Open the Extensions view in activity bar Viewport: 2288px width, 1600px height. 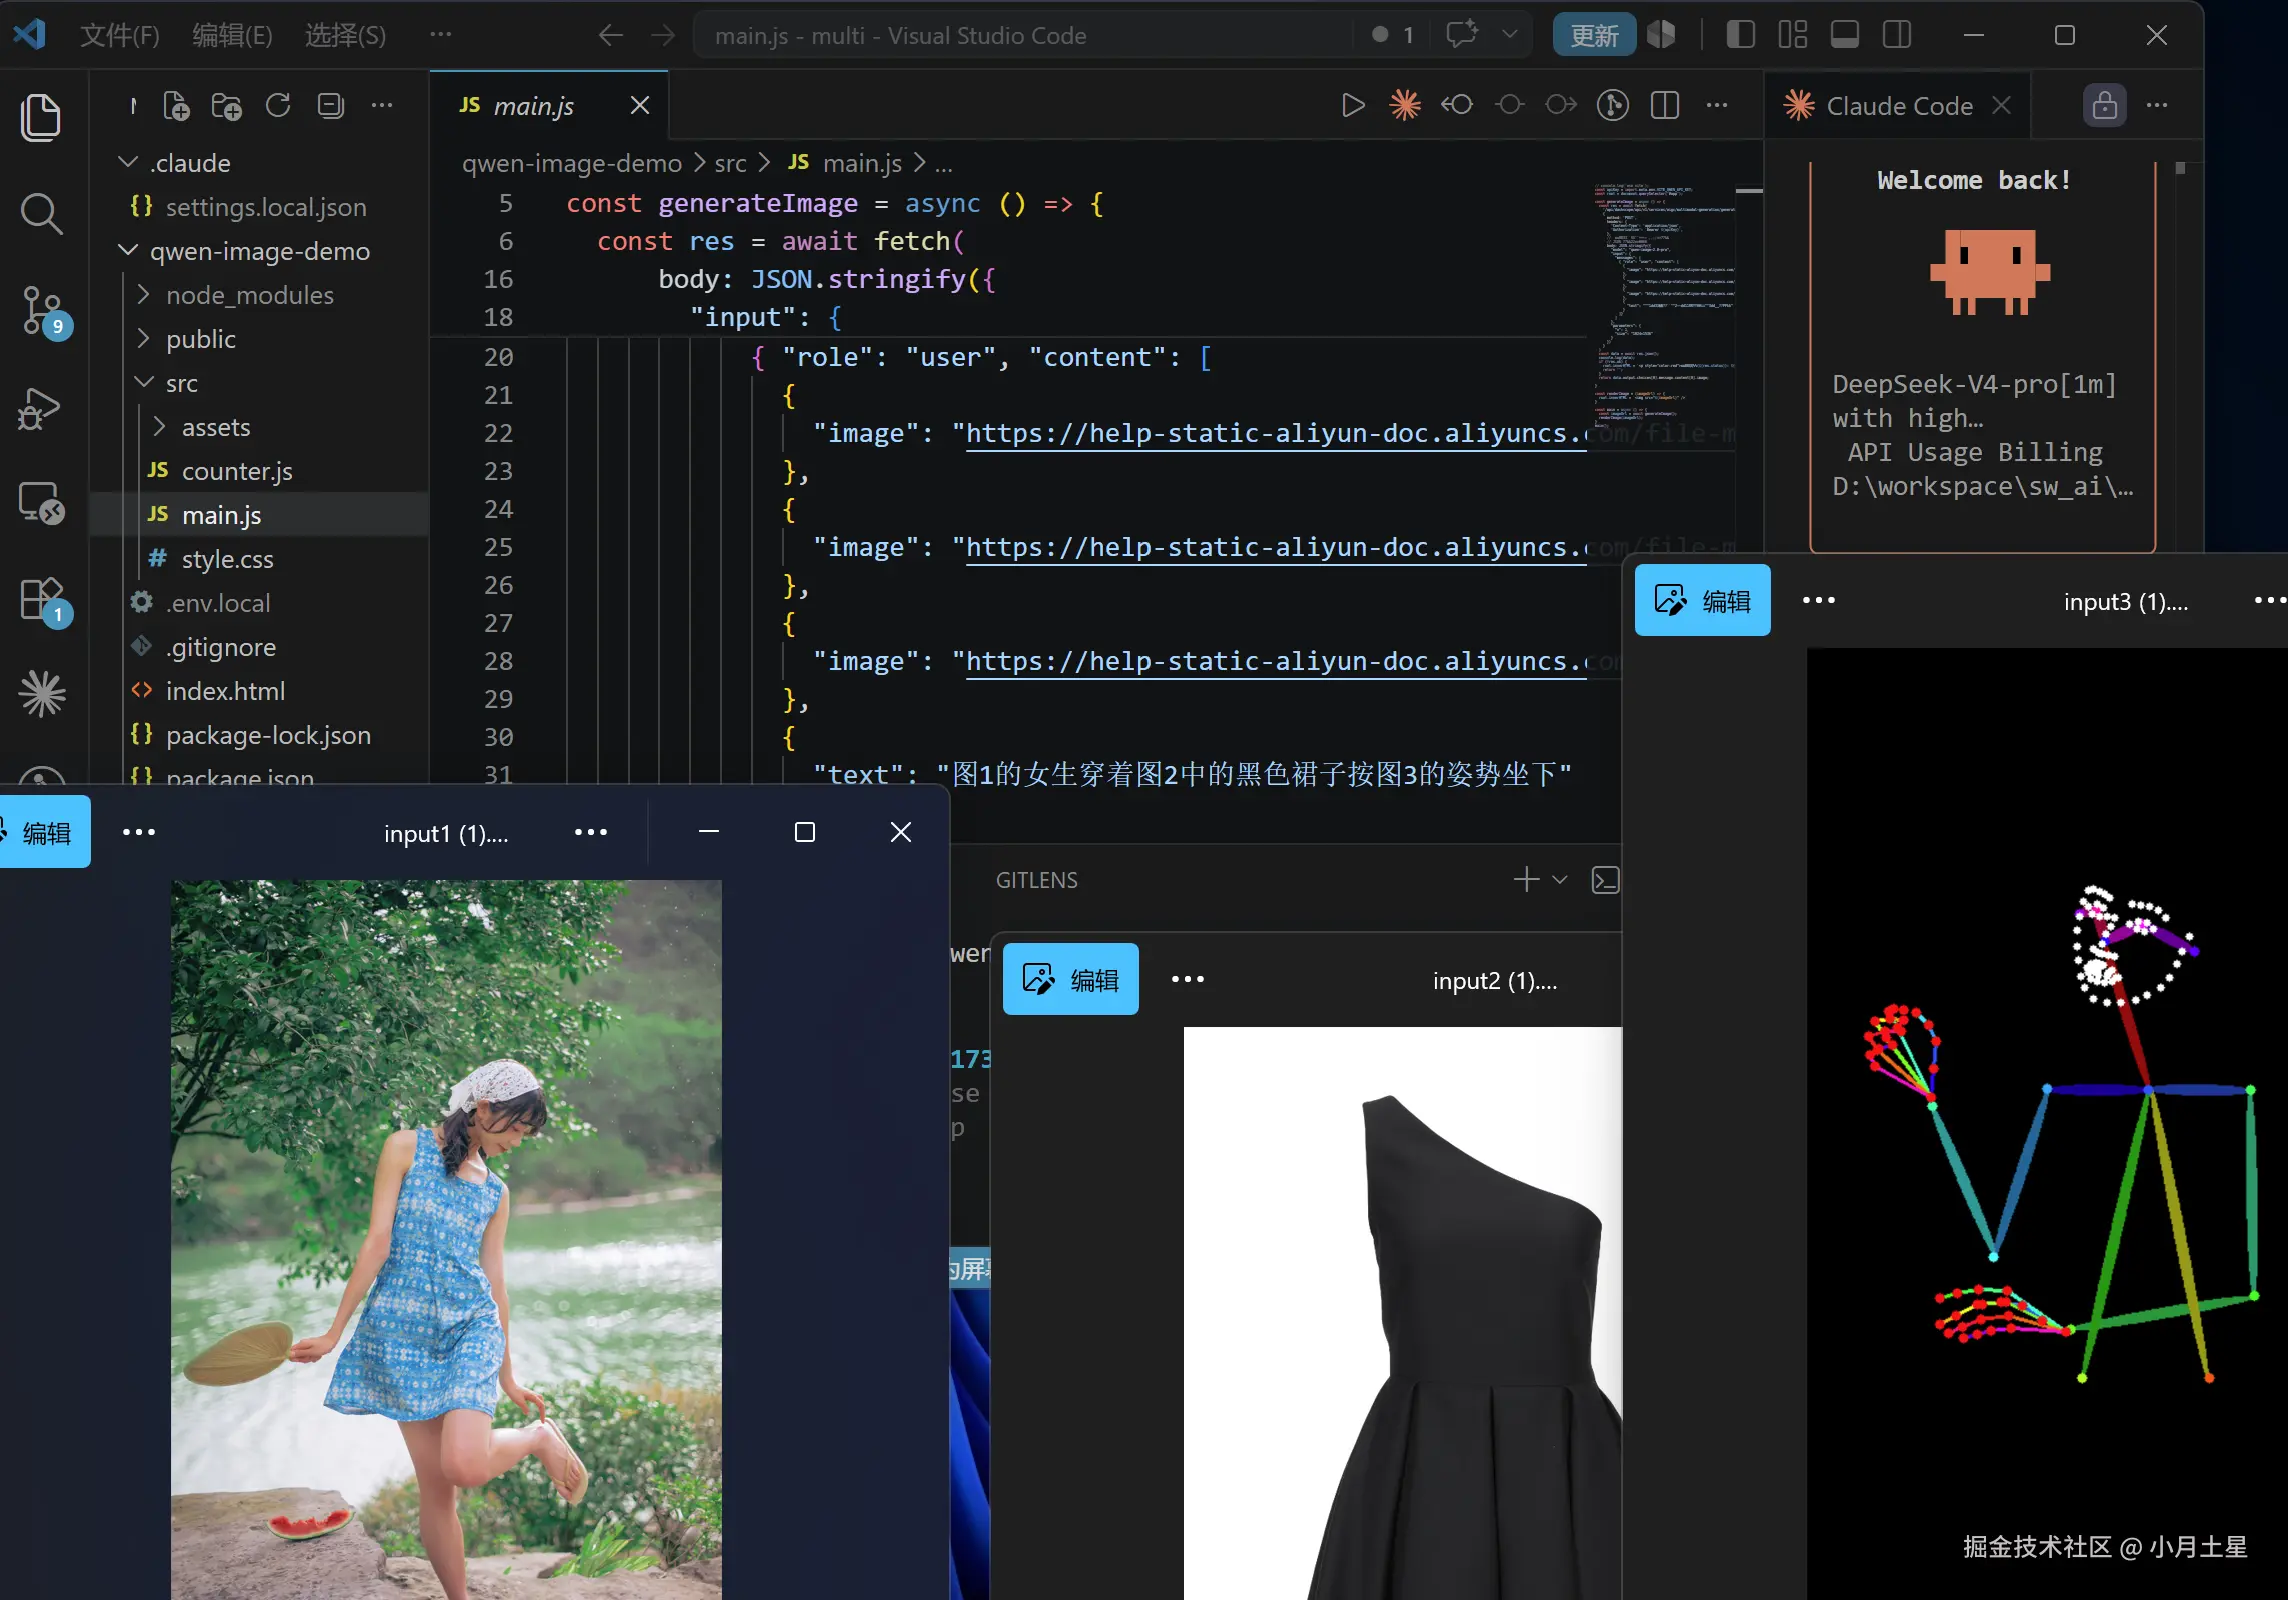[x=44, y=600]
